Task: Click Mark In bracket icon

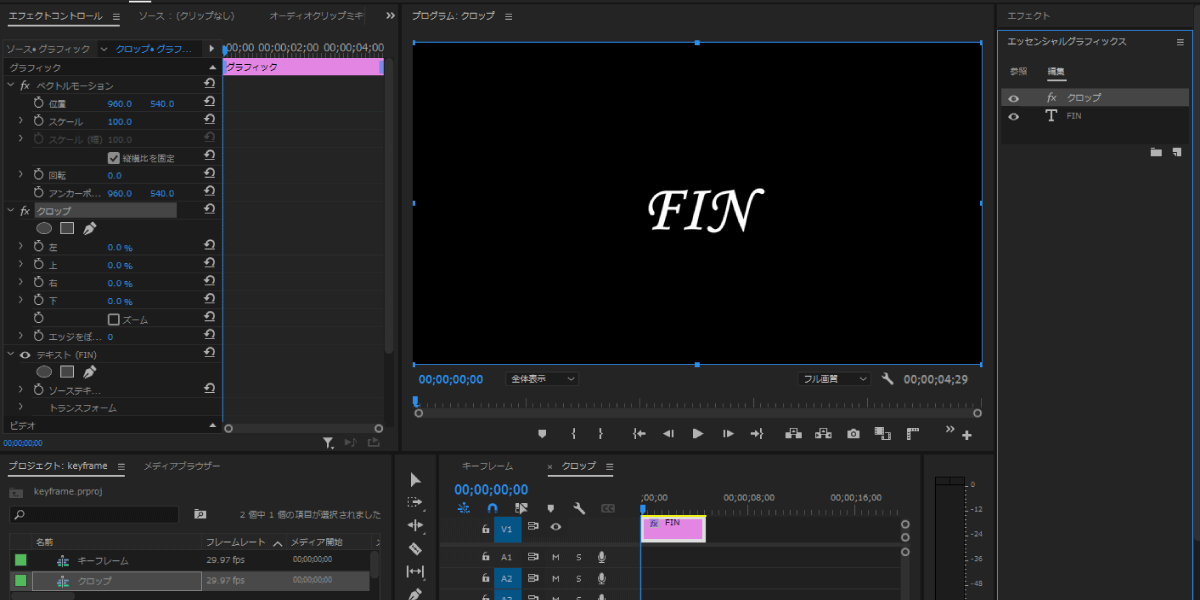Action: (573, 434)
